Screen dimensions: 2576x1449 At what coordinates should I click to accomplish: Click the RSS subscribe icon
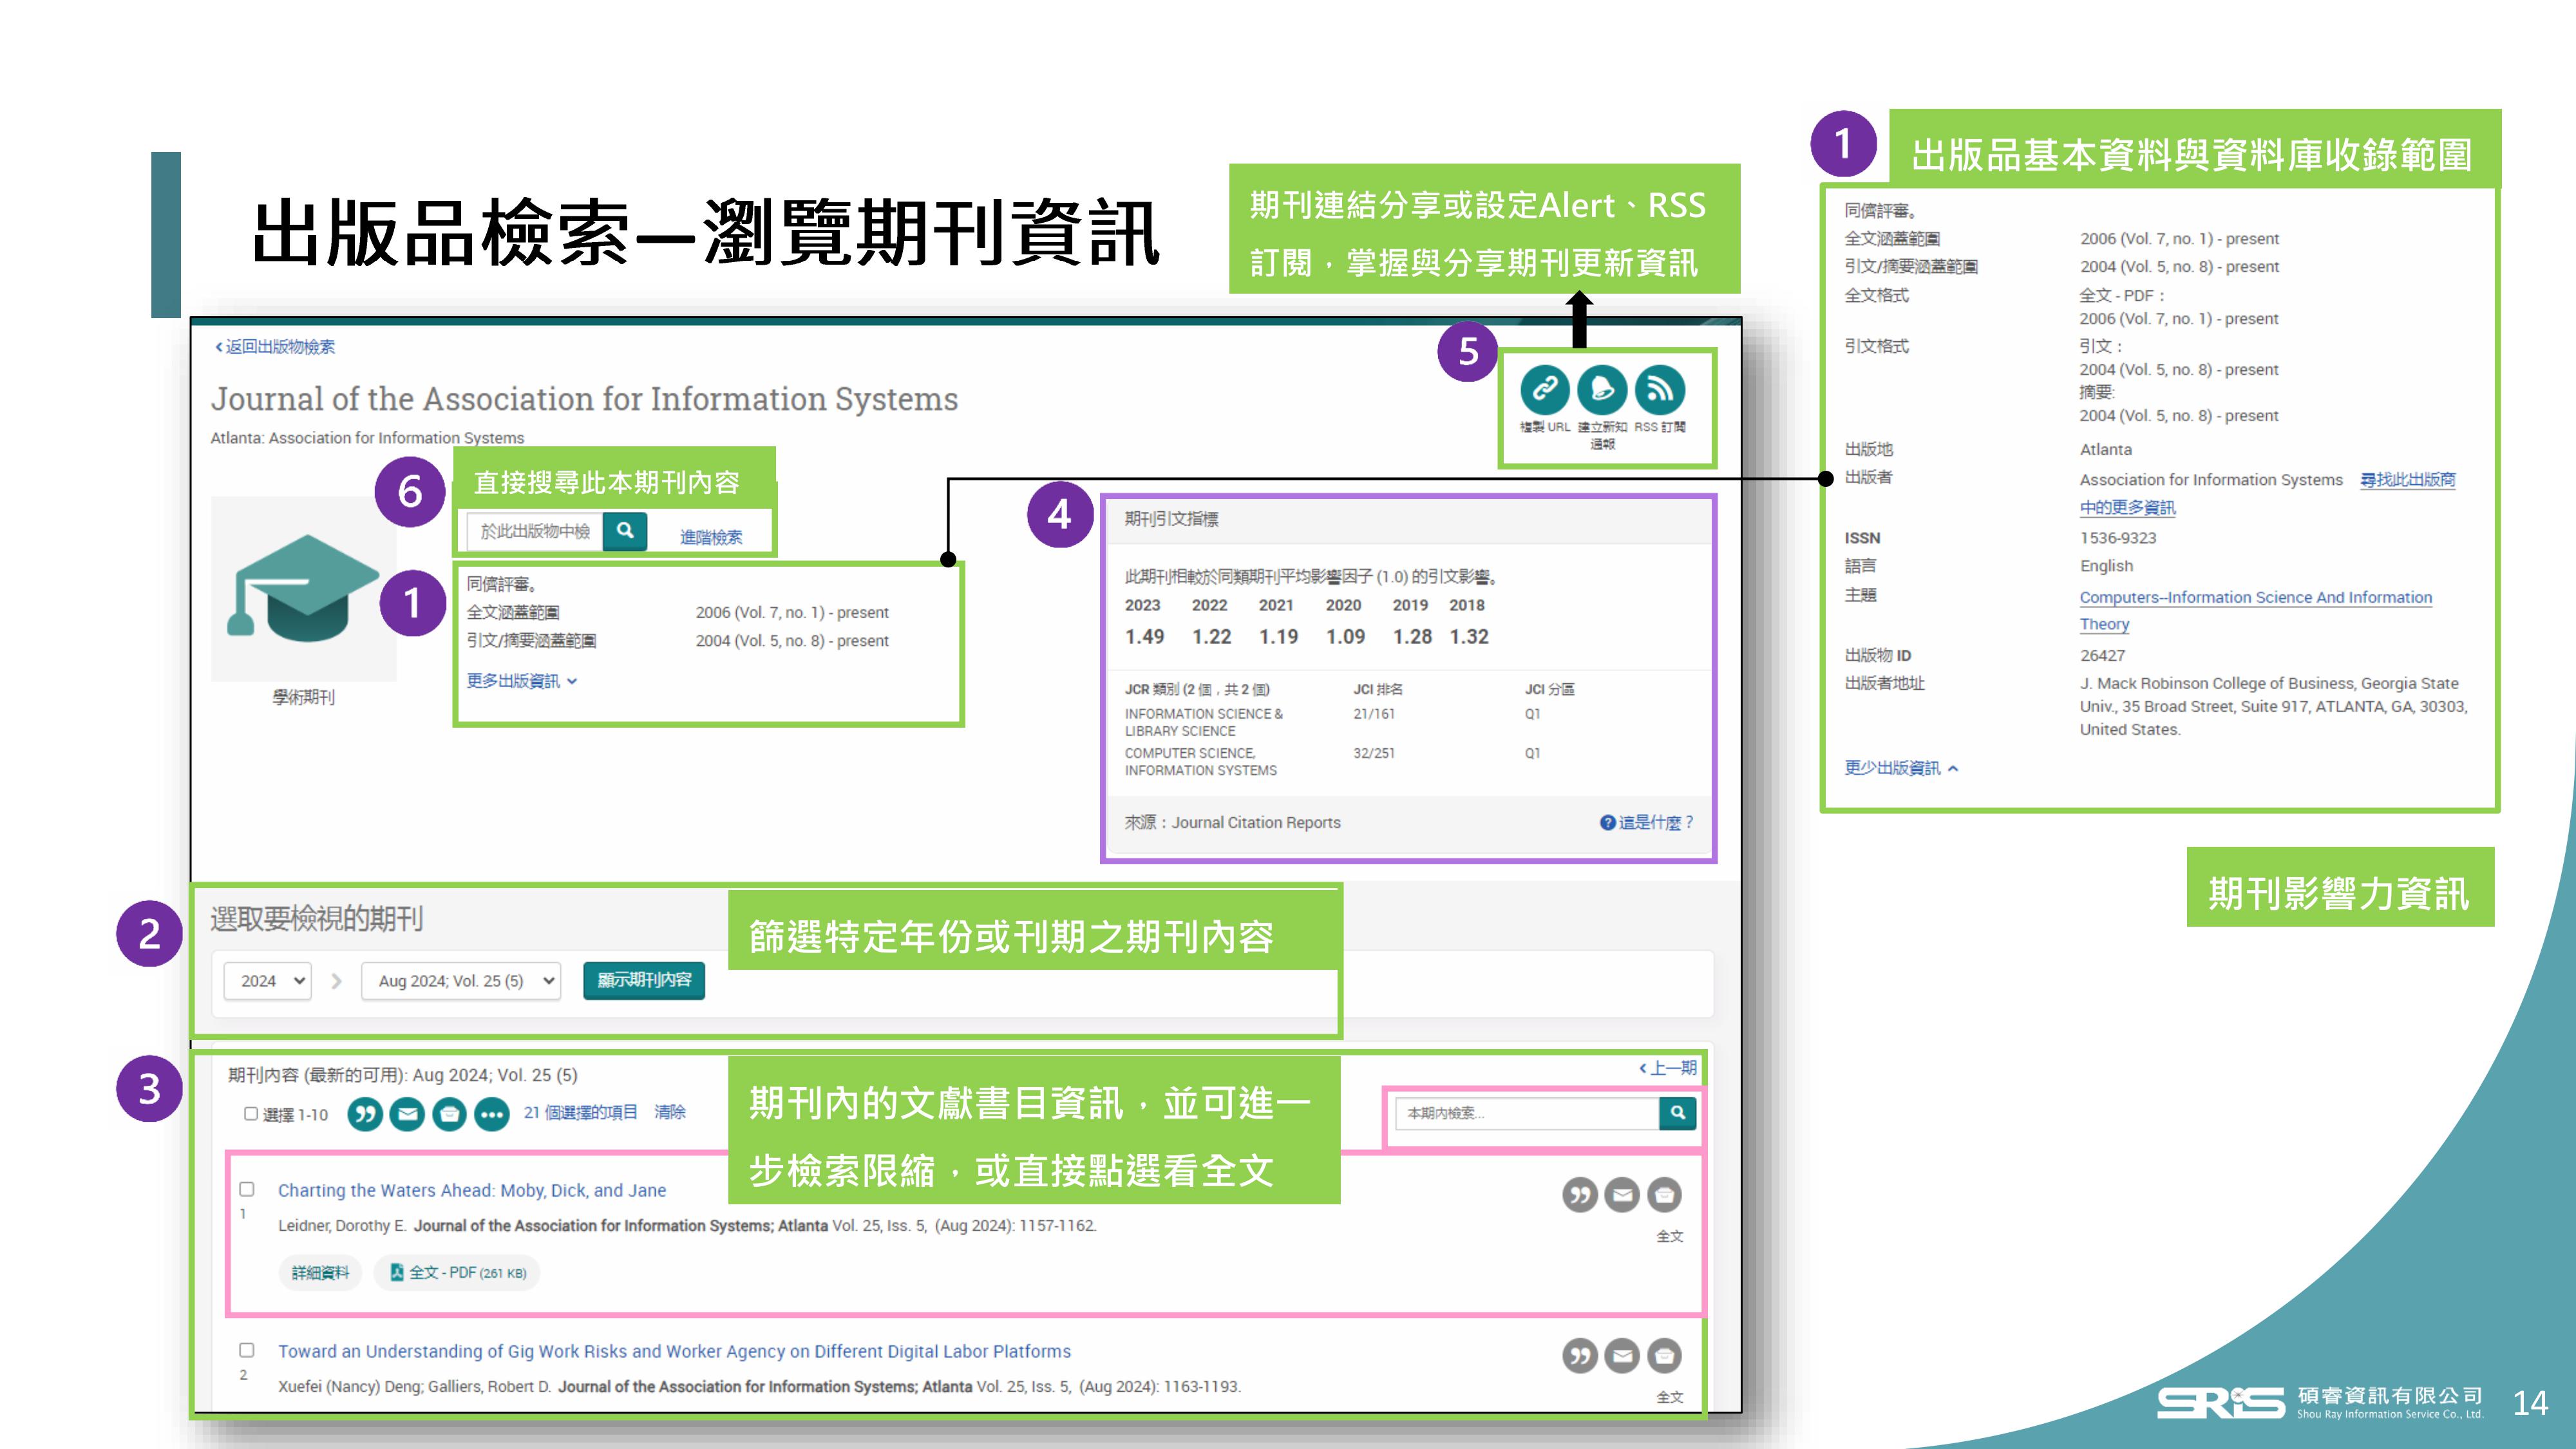click(x=1660, y=389)
